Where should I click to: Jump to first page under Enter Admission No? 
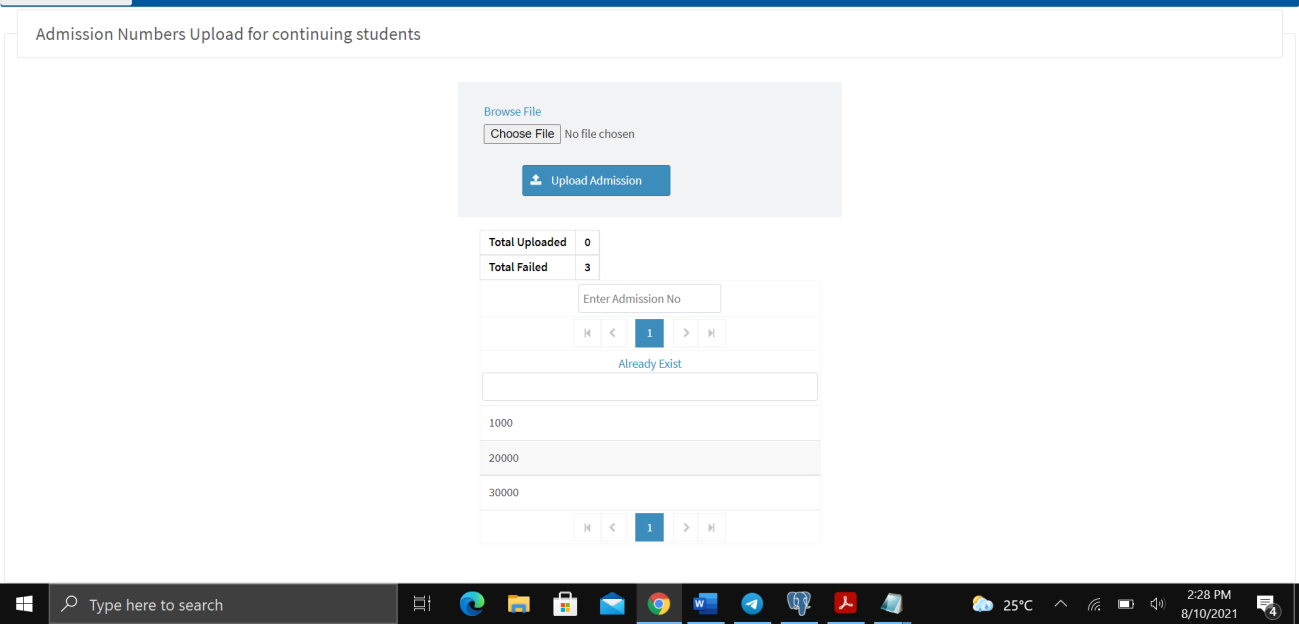click(x=587, y=334)
